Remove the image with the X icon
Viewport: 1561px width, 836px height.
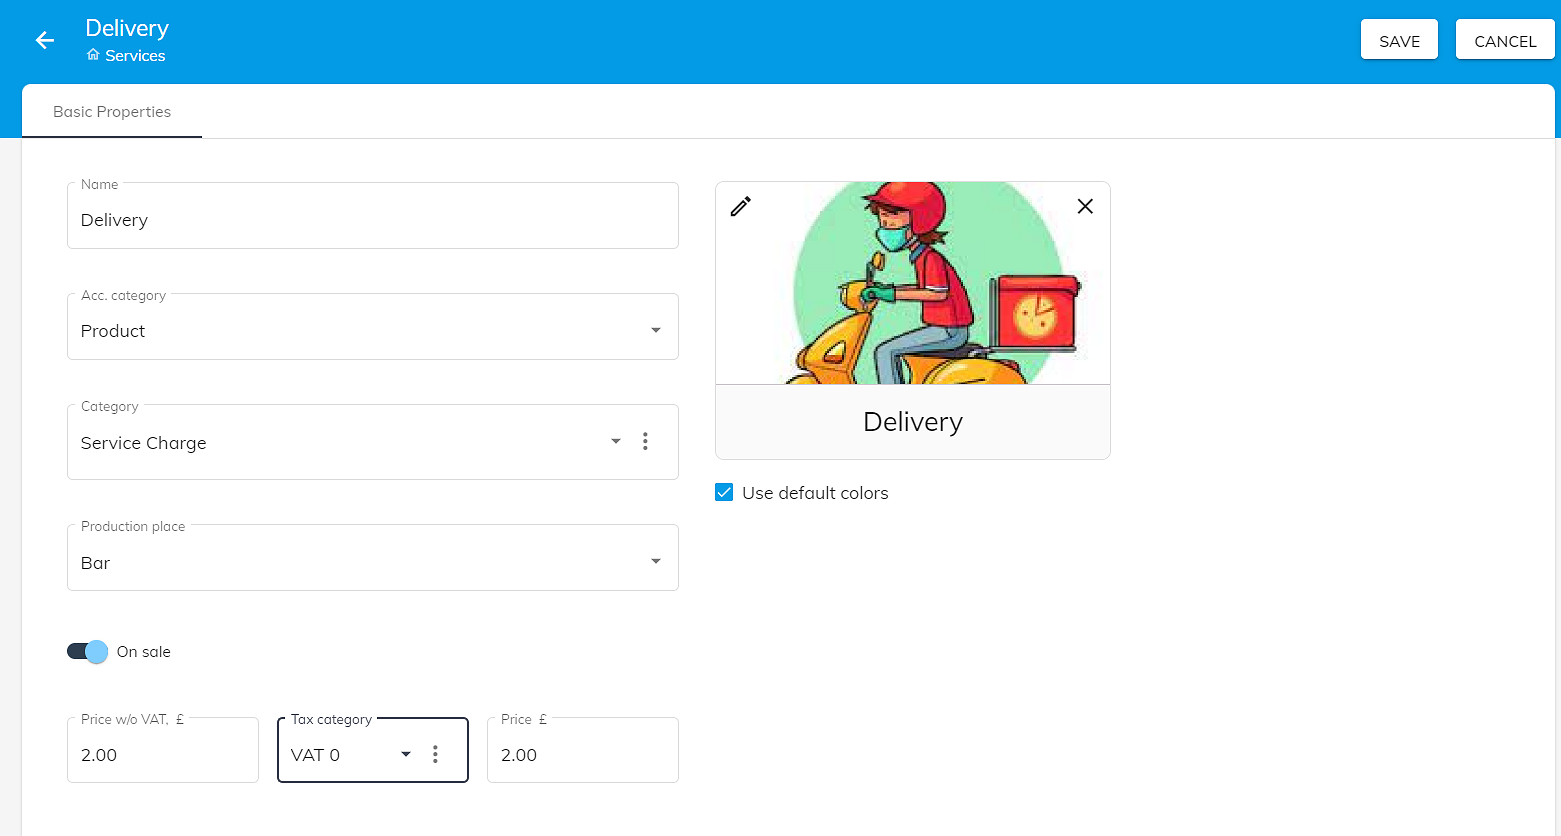click(1085, 206)
